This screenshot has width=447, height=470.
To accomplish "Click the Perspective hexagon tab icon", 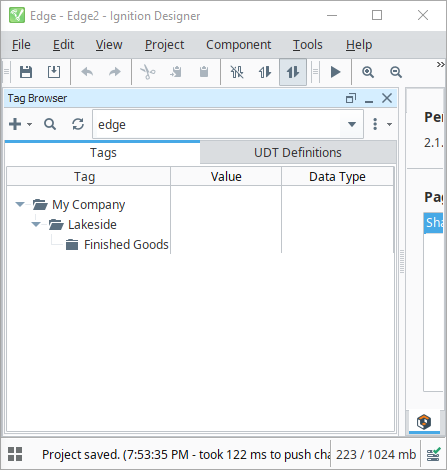I will [x=424, y=422].
